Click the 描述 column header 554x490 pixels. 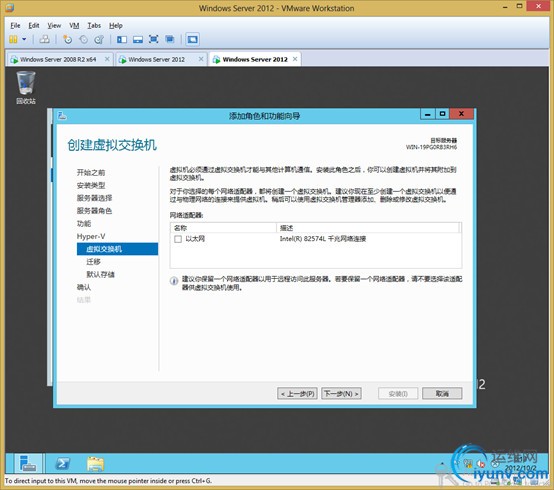click(368, 228)
